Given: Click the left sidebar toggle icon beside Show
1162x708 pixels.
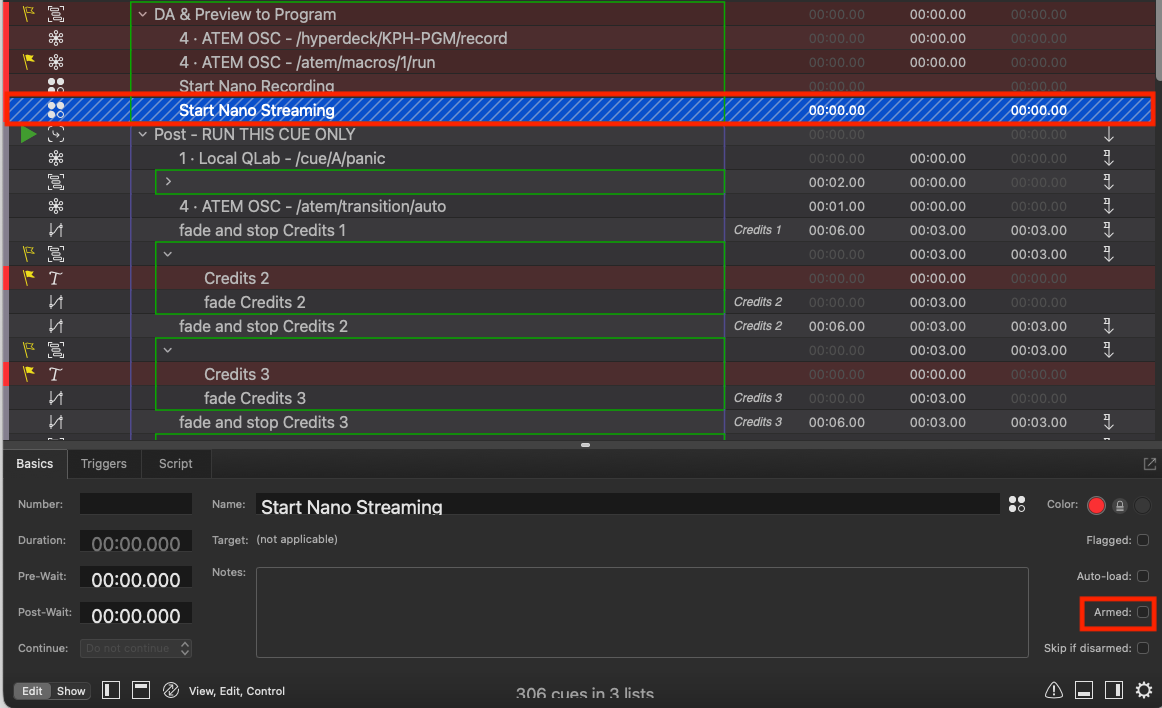Looking at the screenshot, I should pos(111,690).
